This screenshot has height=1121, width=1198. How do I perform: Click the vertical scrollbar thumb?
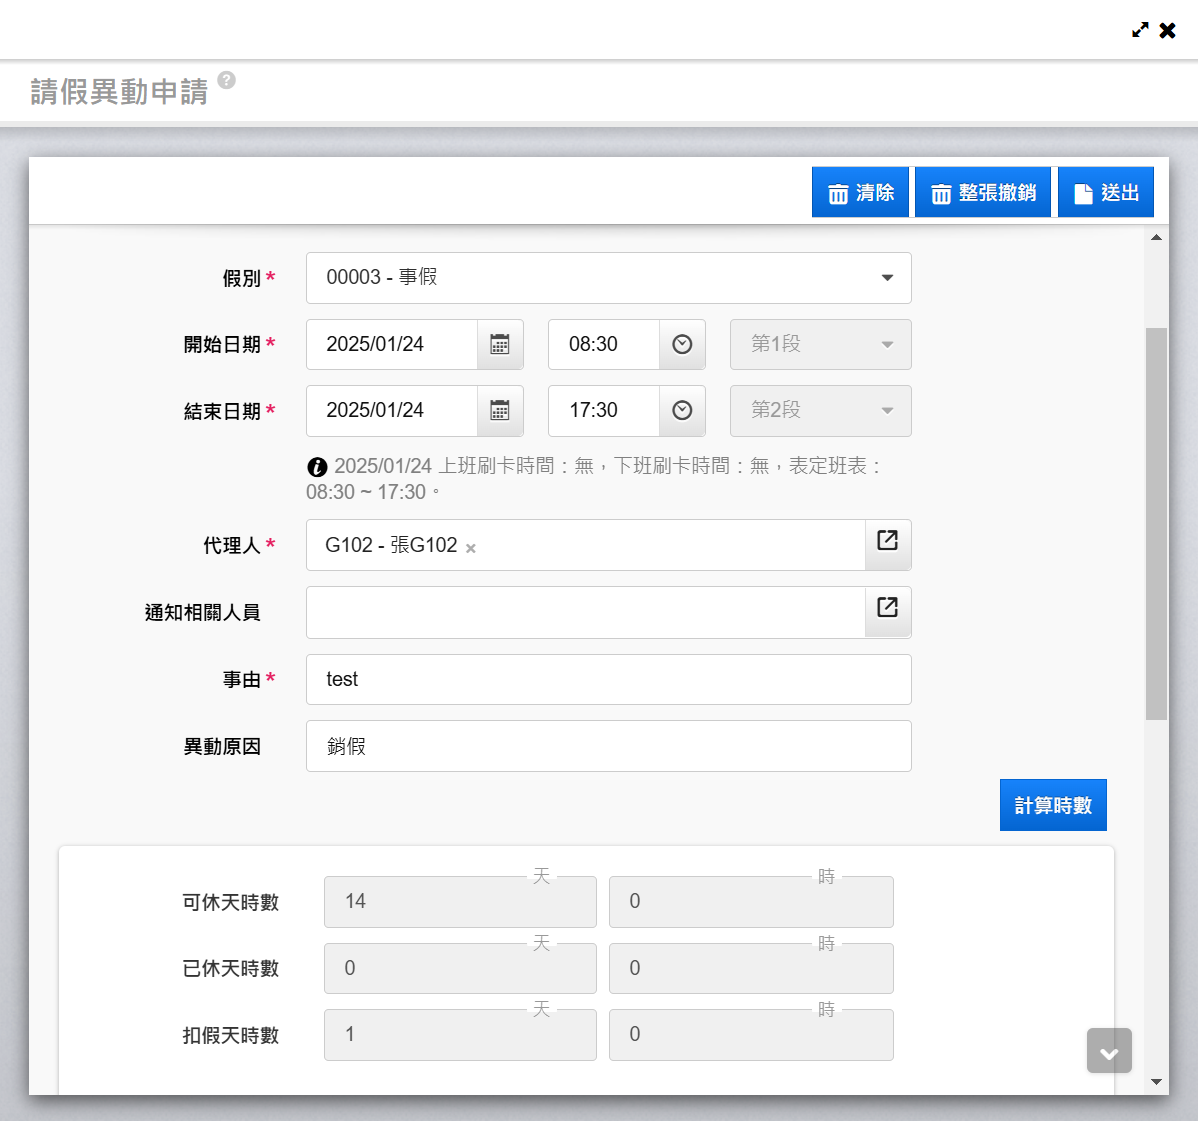(1156, 523)
